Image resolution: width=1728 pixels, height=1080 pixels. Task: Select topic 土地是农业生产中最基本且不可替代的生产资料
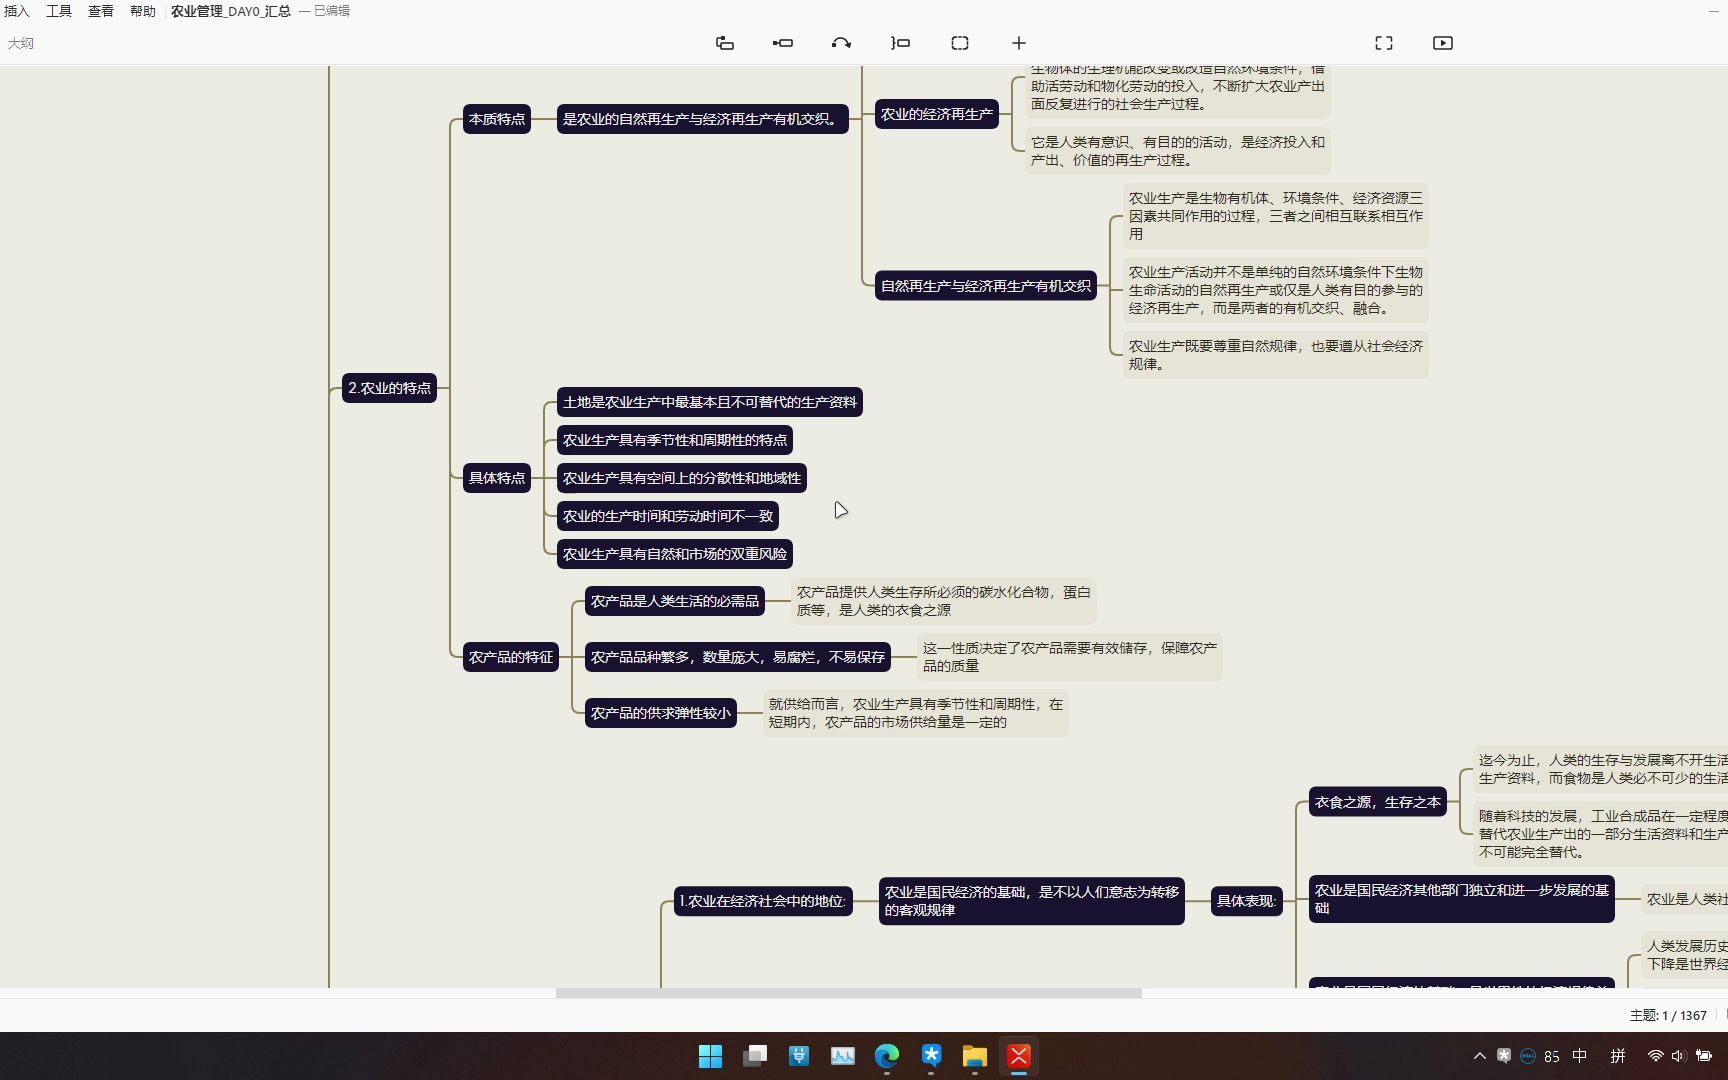(x=710, y=402)
